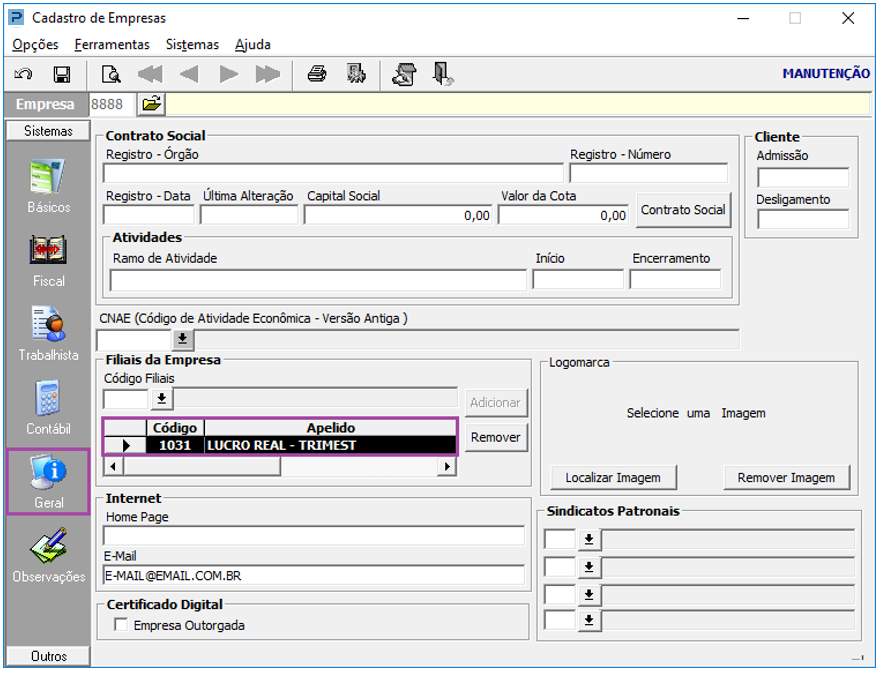
Task: Click the Apelido column header
Action: 330,428
